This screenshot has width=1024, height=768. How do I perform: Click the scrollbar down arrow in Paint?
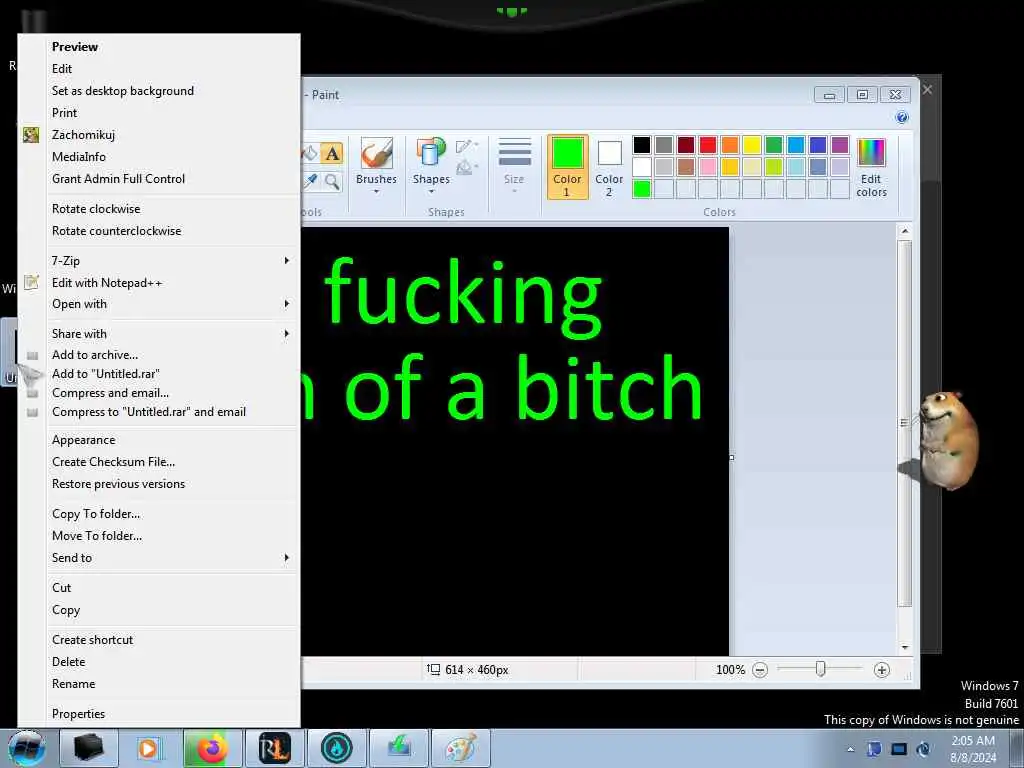(x=904, y=647)
